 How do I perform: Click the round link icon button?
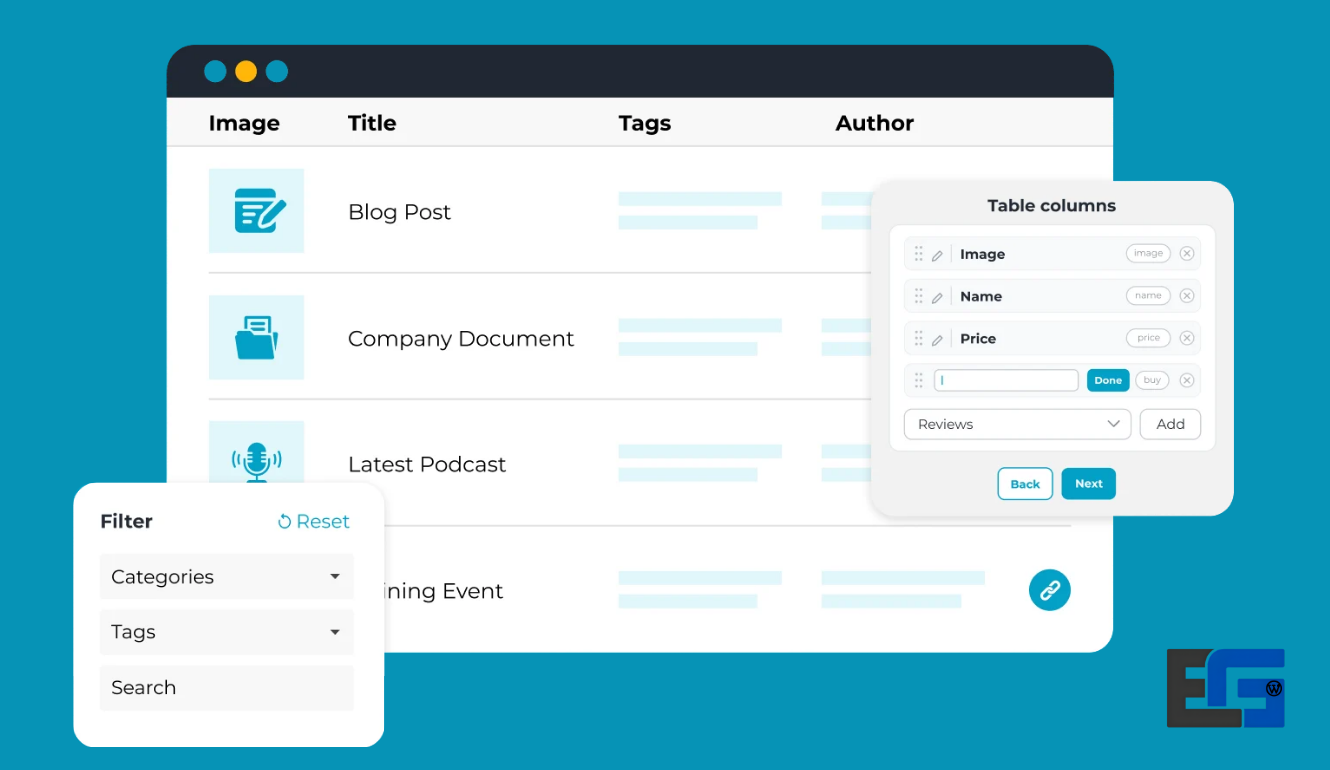[1050, 590]
